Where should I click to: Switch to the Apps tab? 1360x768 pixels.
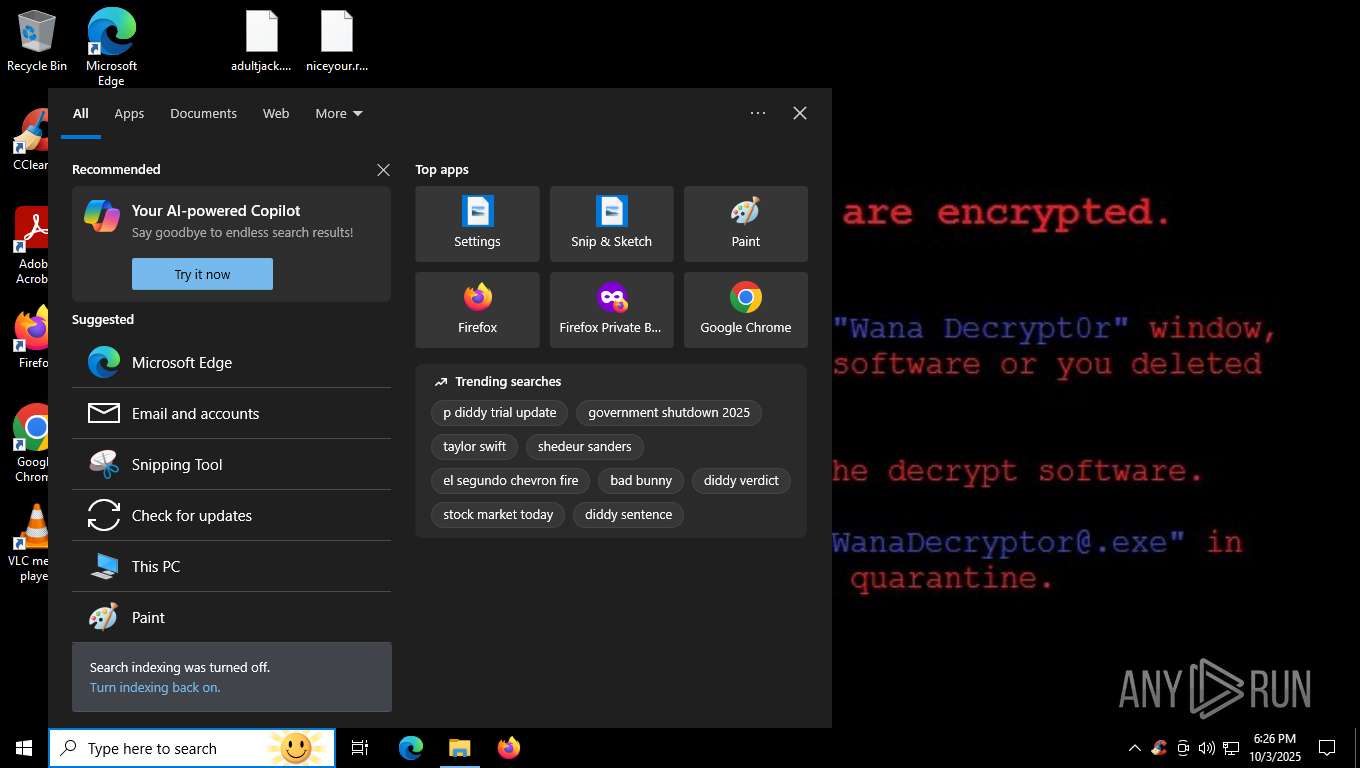129,113
